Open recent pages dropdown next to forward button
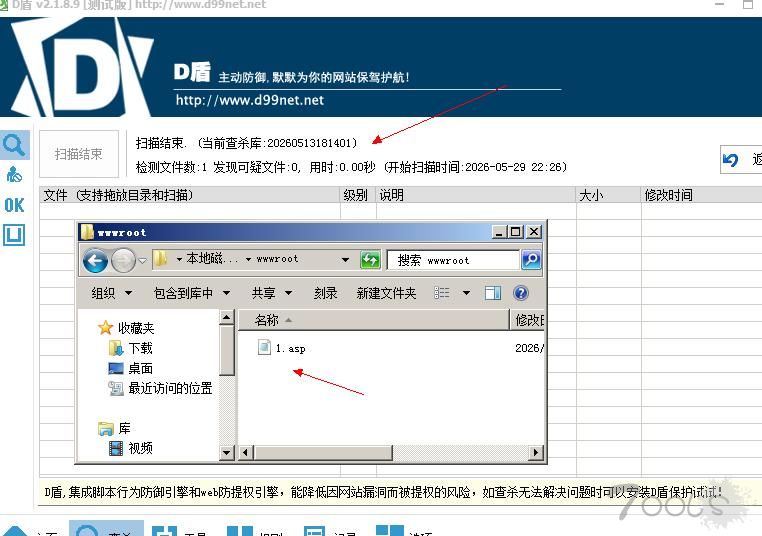This screenshot has height=536, width=762. (x=142, y=260)
